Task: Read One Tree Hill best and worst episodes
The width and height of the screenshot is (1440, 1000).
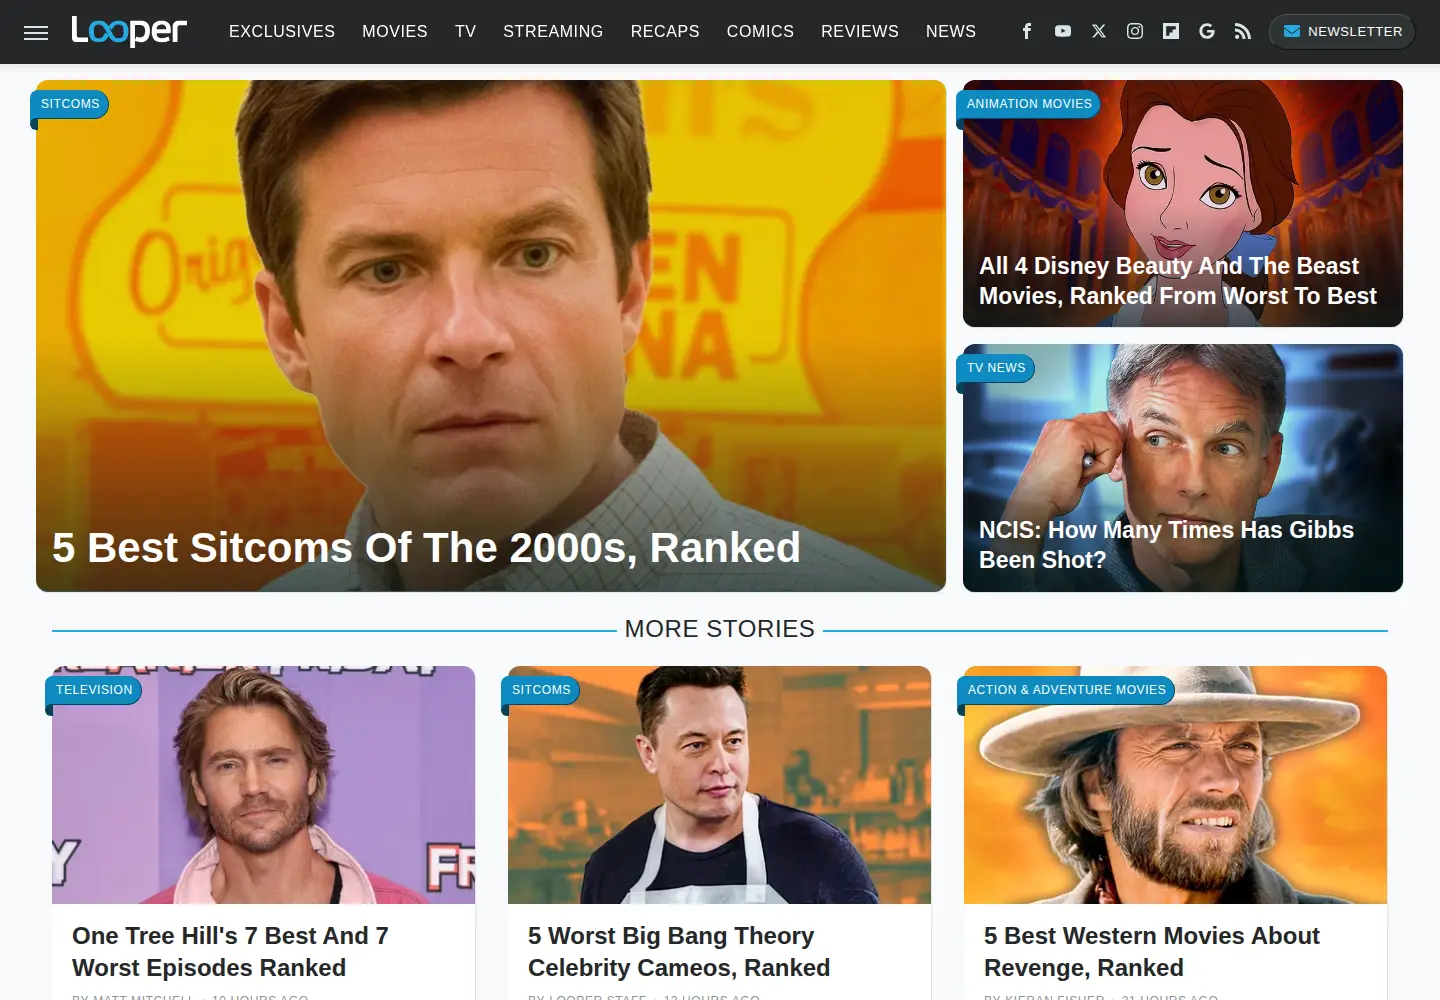Action: pos(230,952)
